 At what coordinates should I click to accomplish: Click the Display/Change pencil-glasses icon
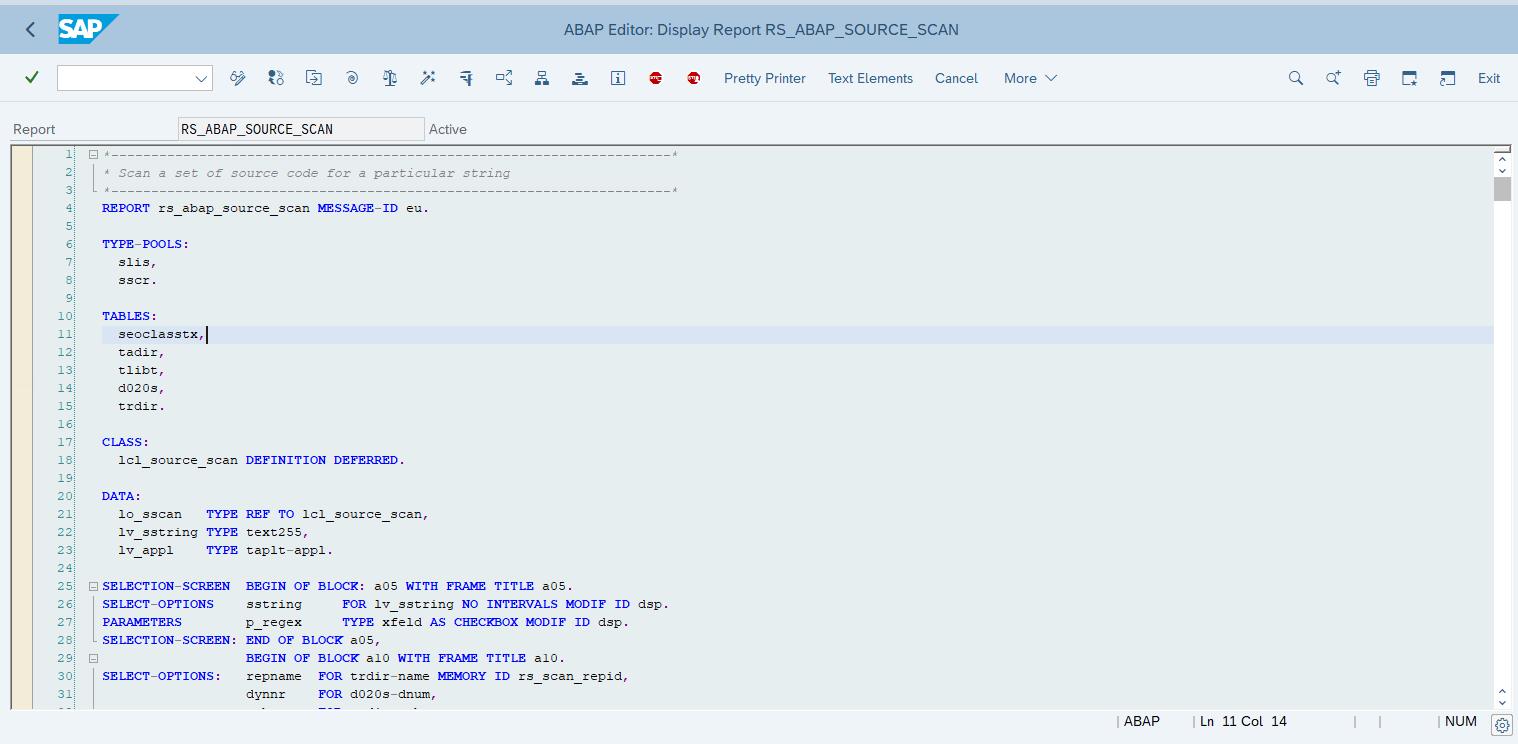tap(238, 78)
